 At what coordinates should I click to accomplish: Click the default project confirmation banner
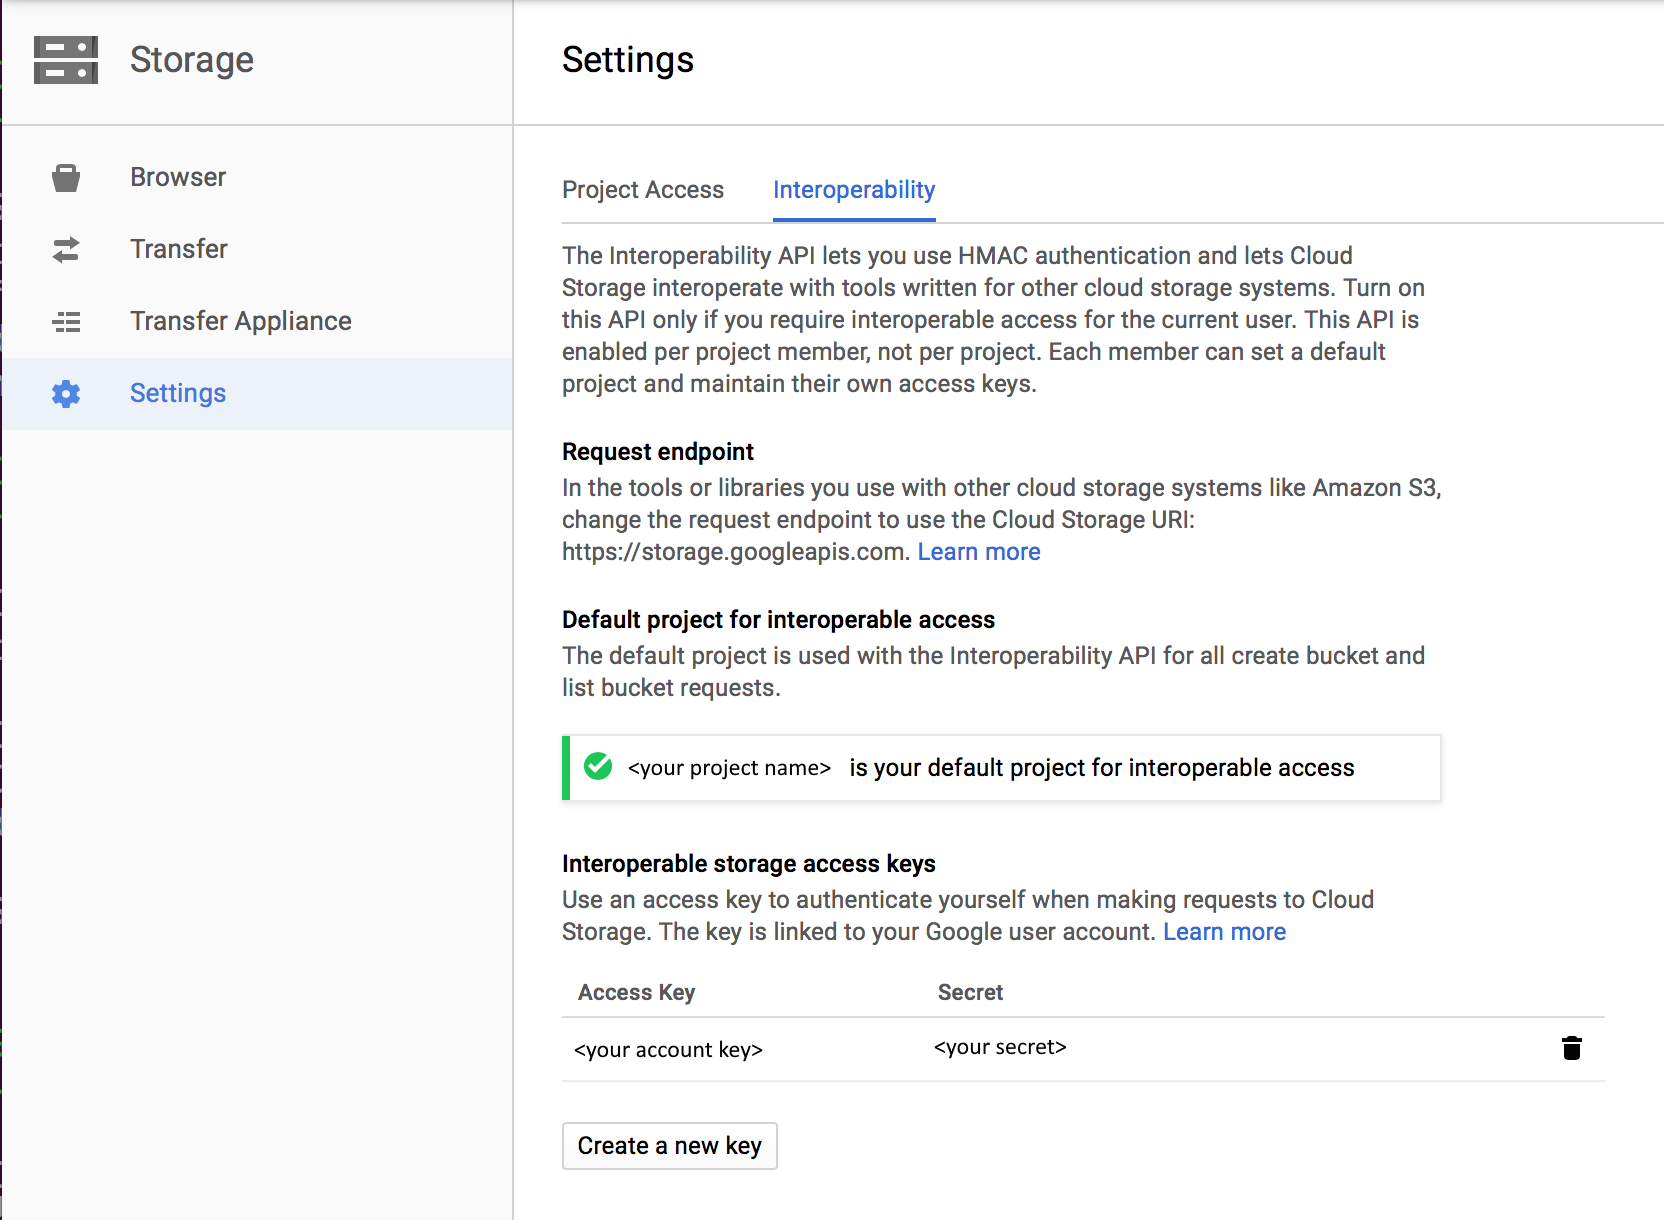pos(1000,767)
